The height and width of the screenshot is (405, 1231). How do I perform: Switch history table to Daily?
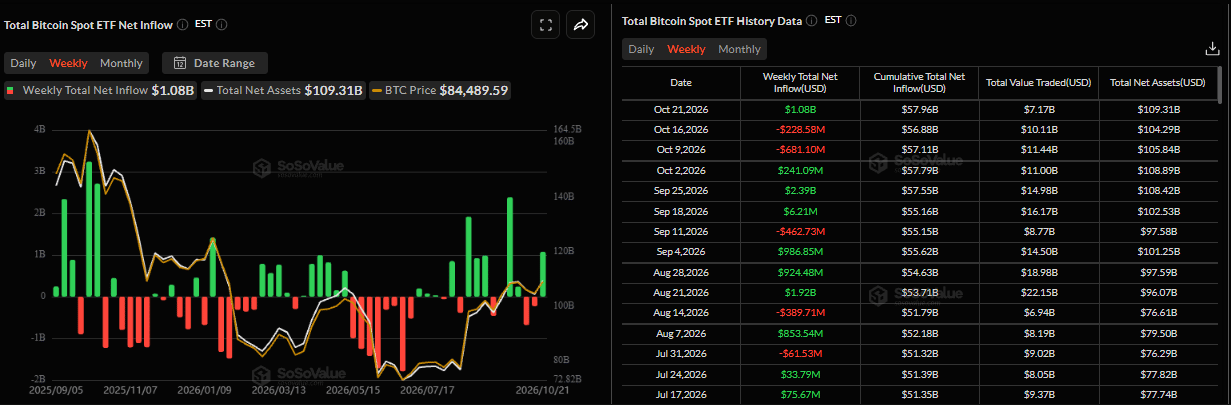tap(641, 49)
